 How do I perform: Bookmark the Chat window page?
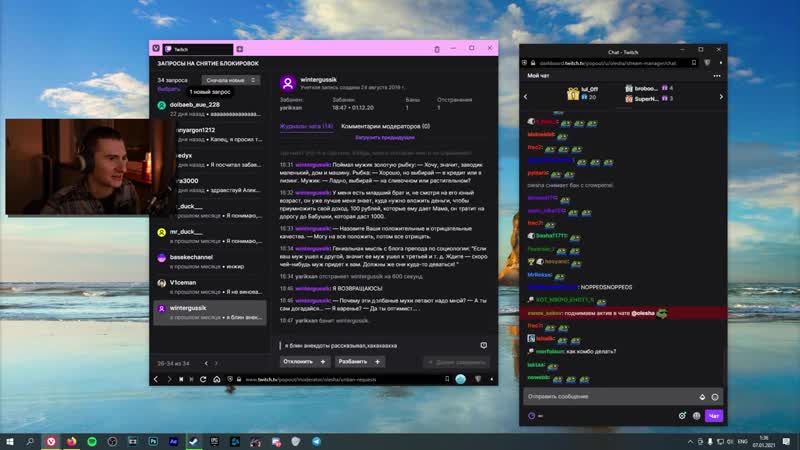[694, 63]
